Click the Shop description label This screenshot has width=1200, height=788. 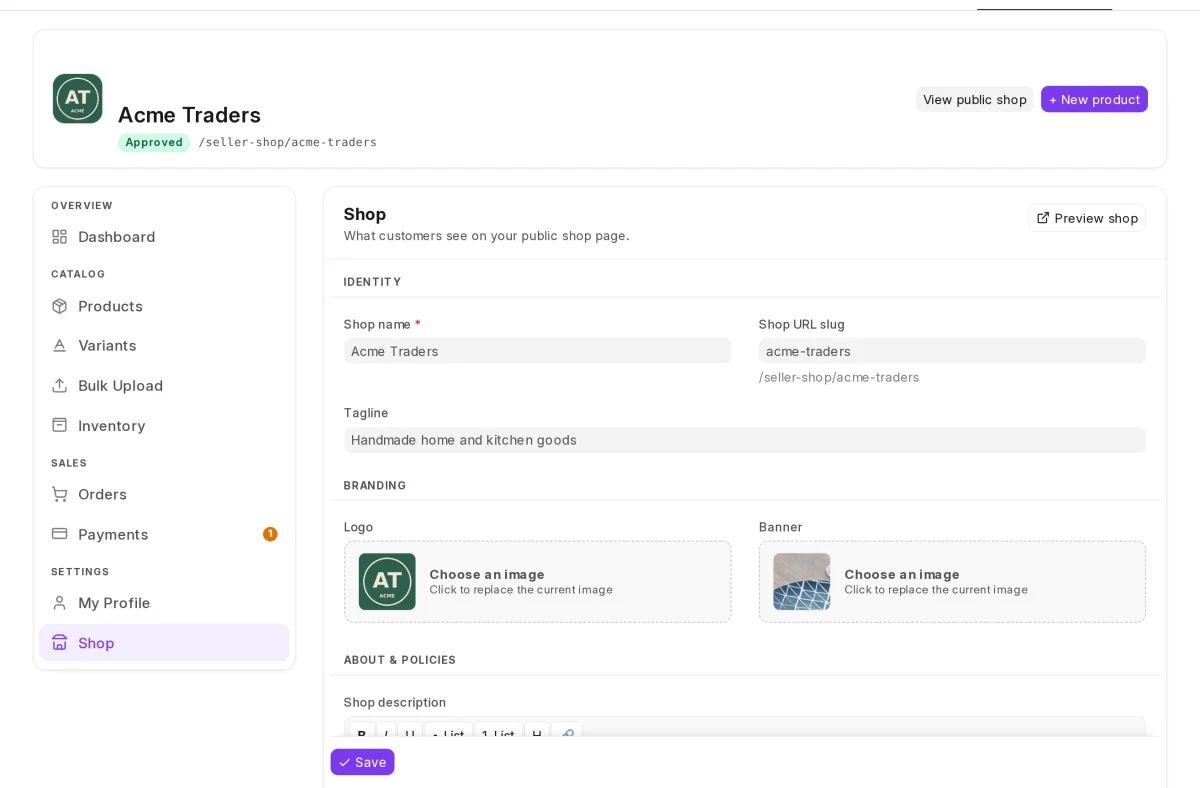click(x=395, y=702)
